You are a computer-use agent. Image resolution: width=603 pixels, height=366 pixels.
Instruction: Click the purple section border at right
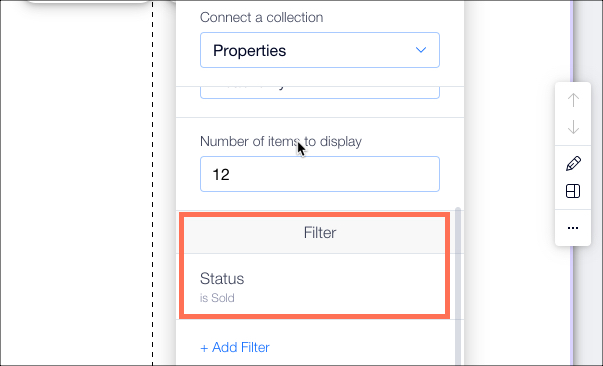572,183
